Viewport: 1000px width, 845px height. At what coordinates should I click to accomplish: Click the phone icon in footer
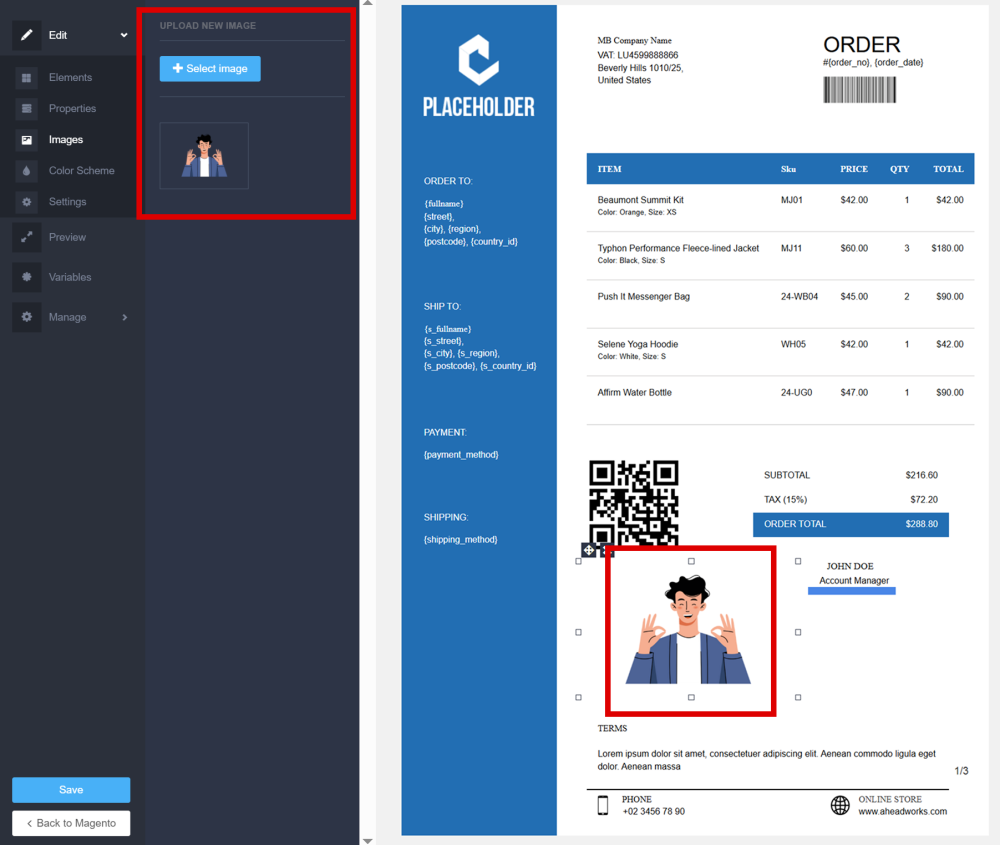pos(603,805)
